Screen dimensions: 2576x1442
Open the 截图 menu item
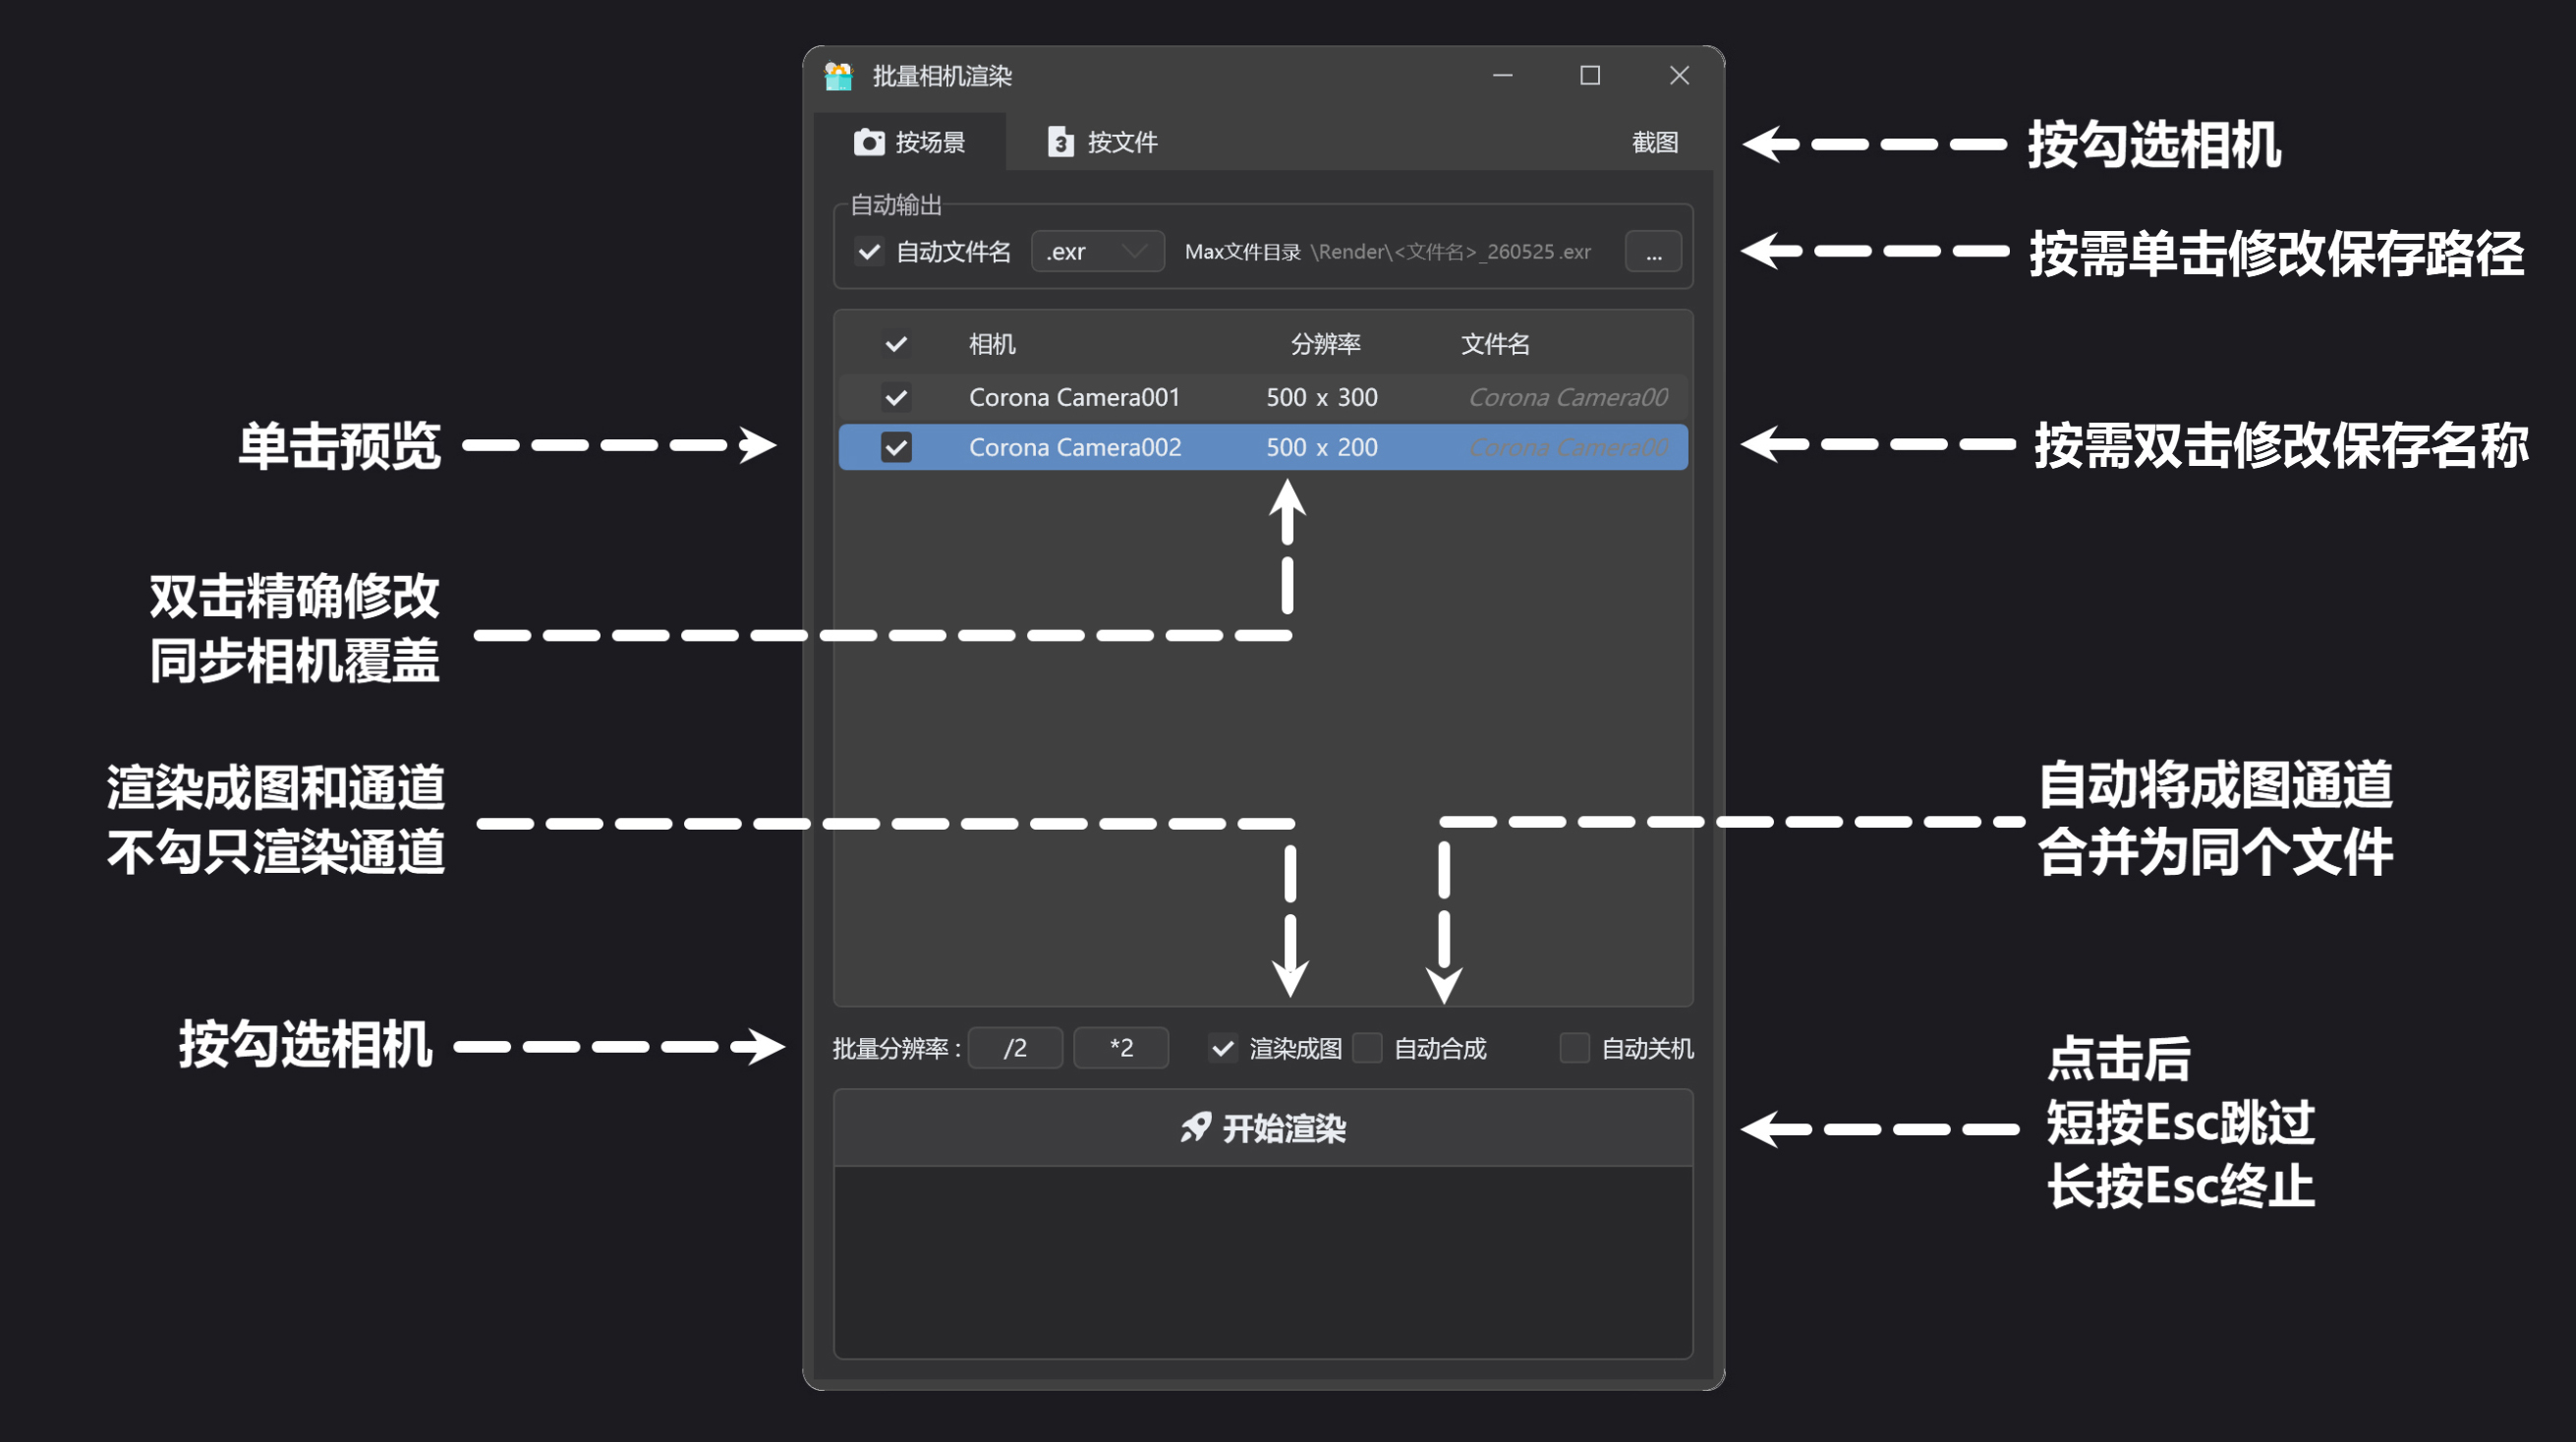1654,142
